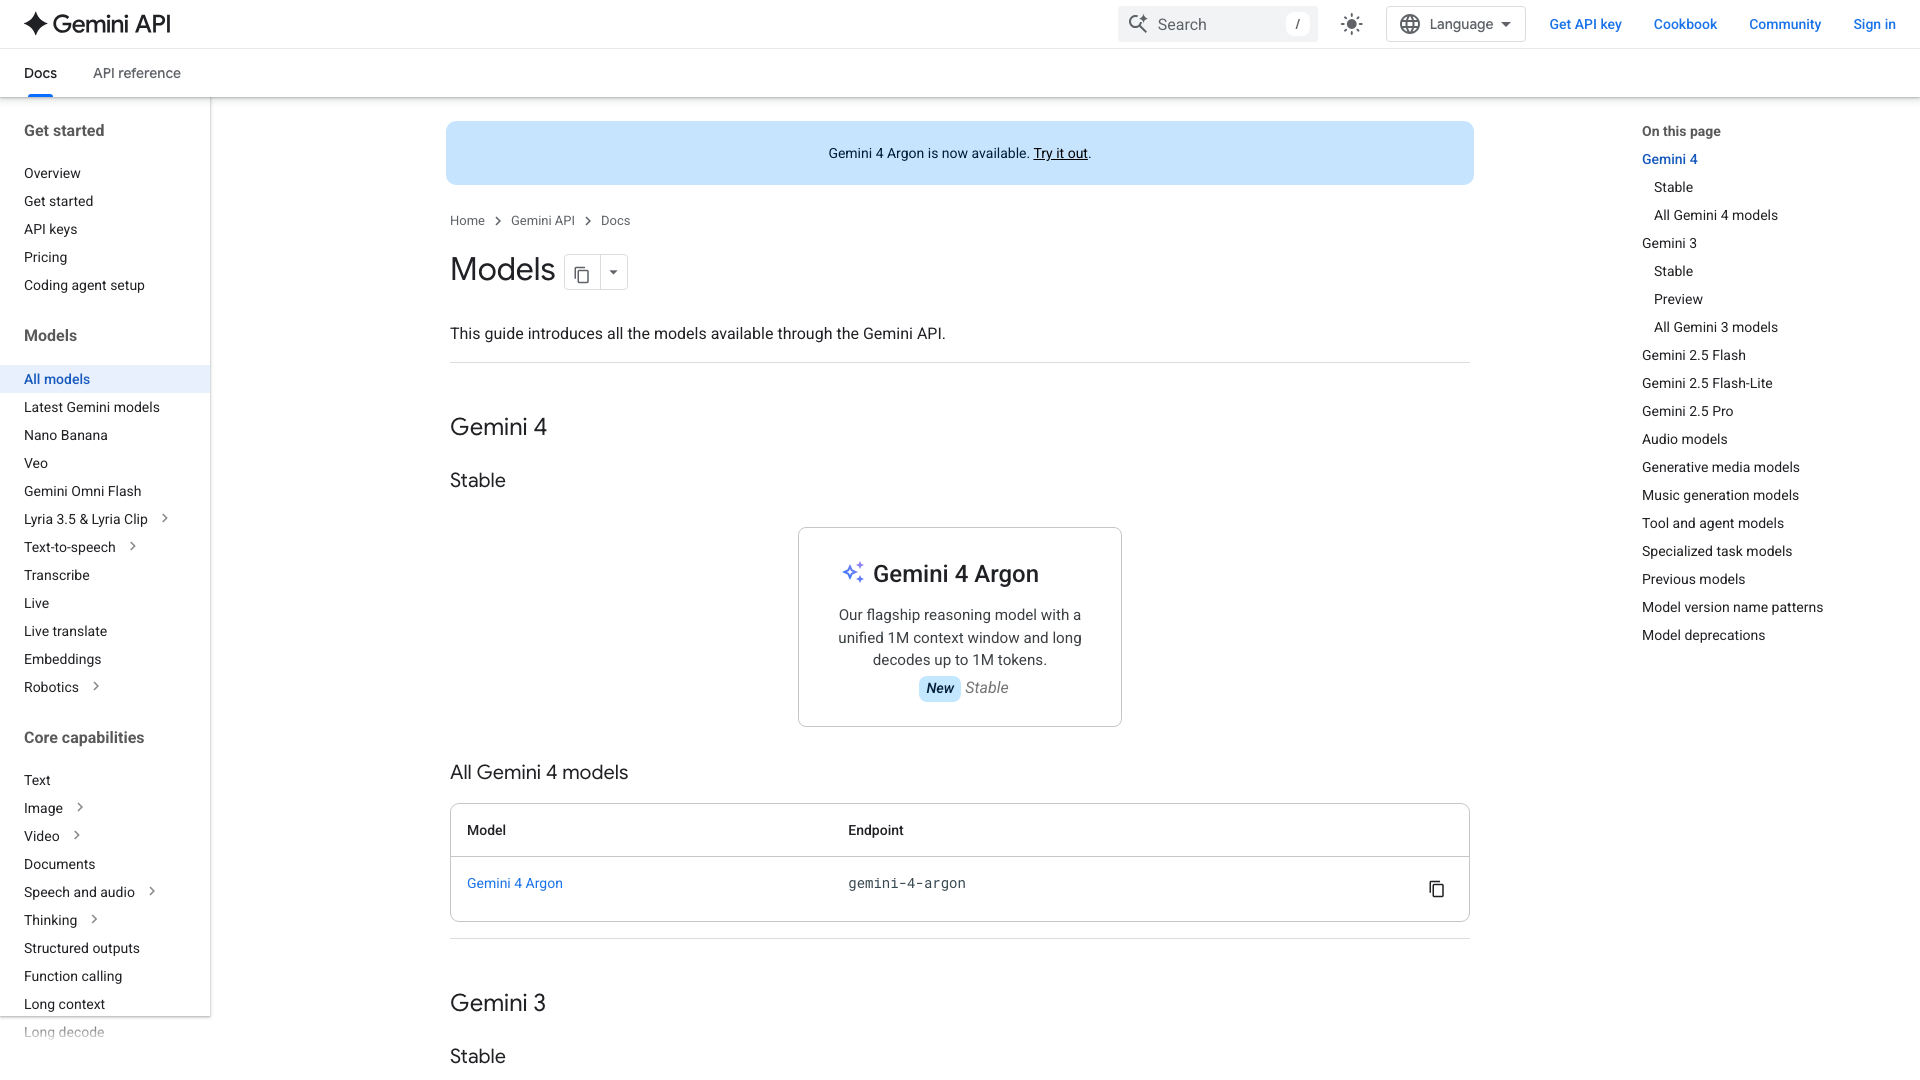1920x1080 pixels.
Task: Click the Gemini API logo
Action: 98,24
